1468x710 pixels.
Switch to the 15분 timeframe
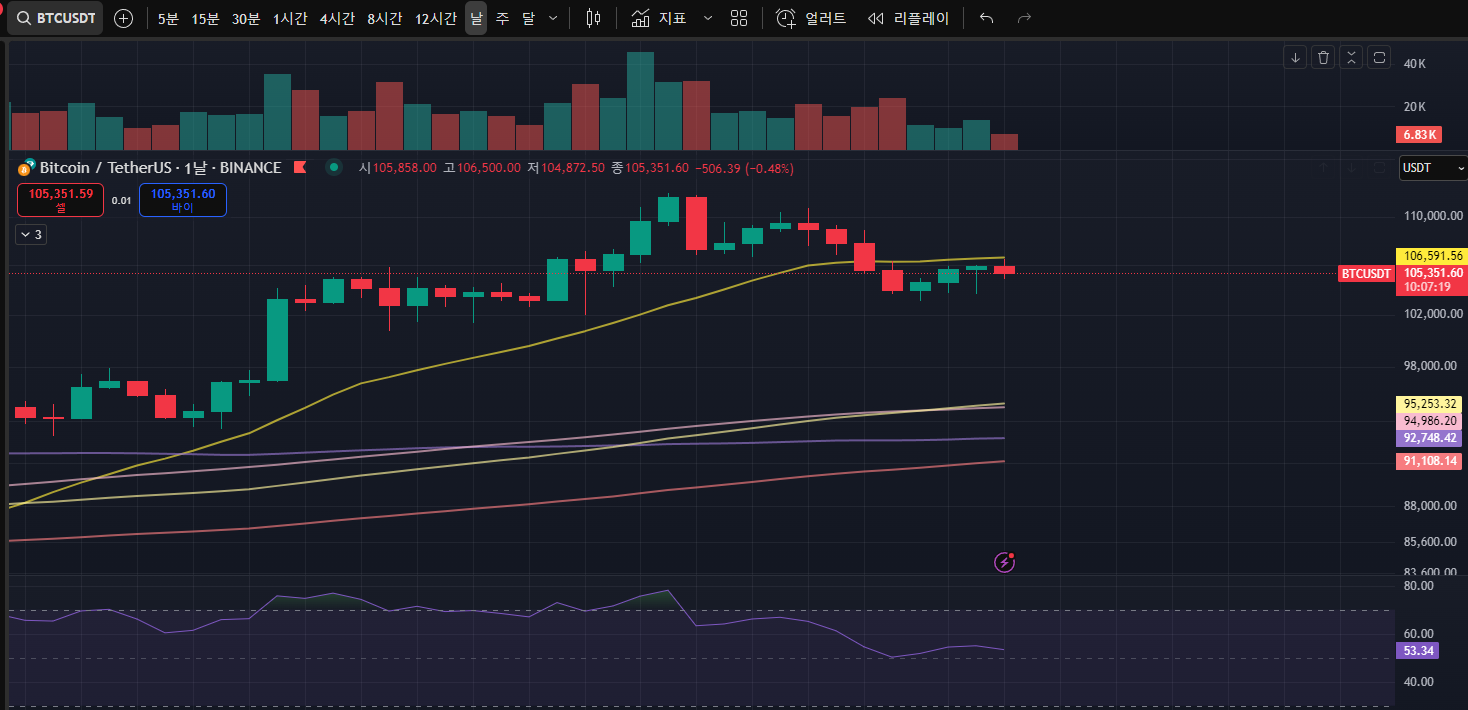pos(205,18)
